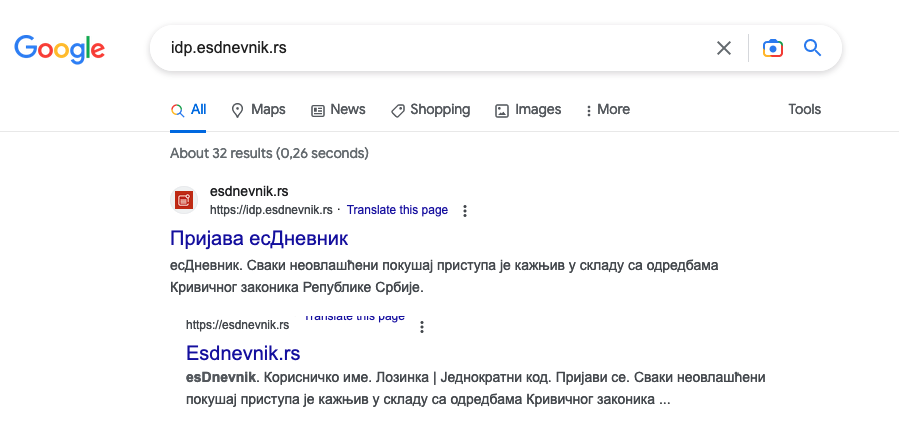Open three-dot menu for idp.esdnevnik.rs result
Image resolution: width=899 pixels, height=429 pixels.
[x=465, y=211]
